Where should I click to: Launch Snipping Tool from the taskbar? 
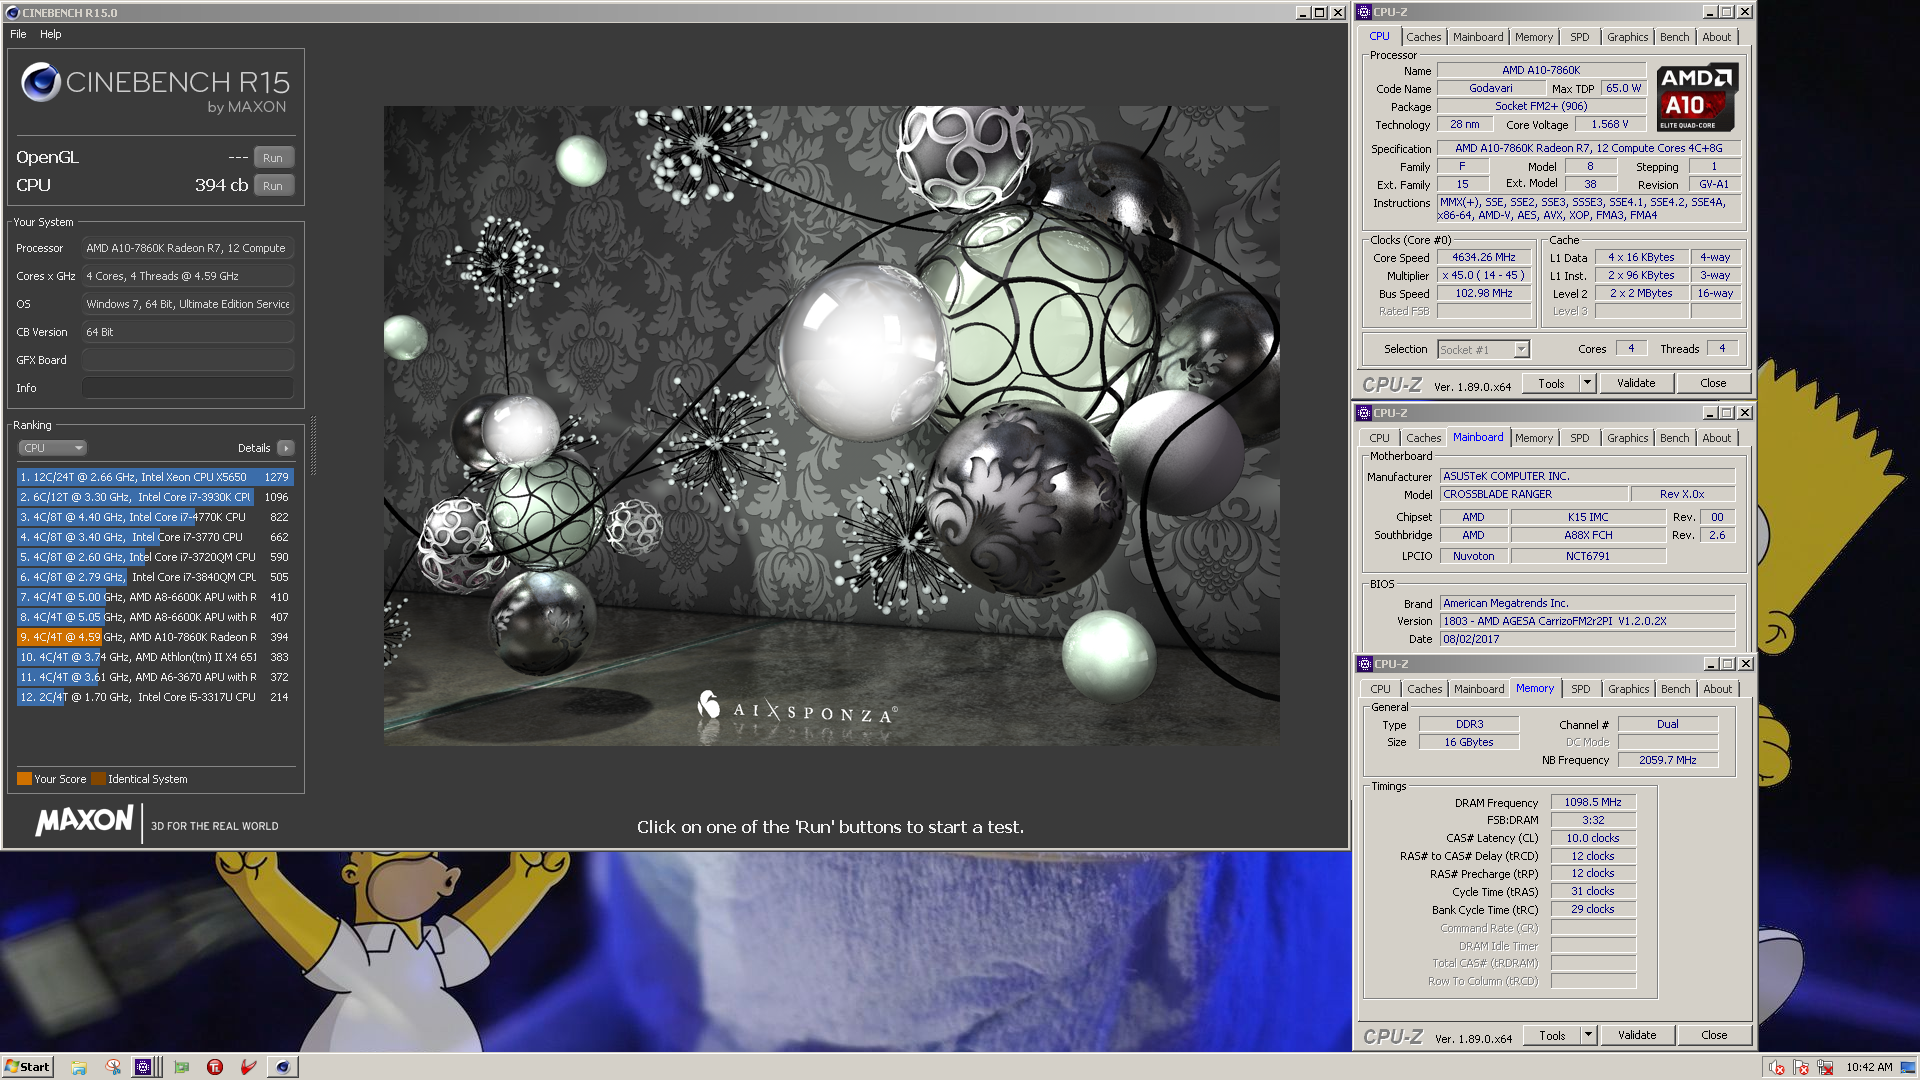[x=113, y=1067]
